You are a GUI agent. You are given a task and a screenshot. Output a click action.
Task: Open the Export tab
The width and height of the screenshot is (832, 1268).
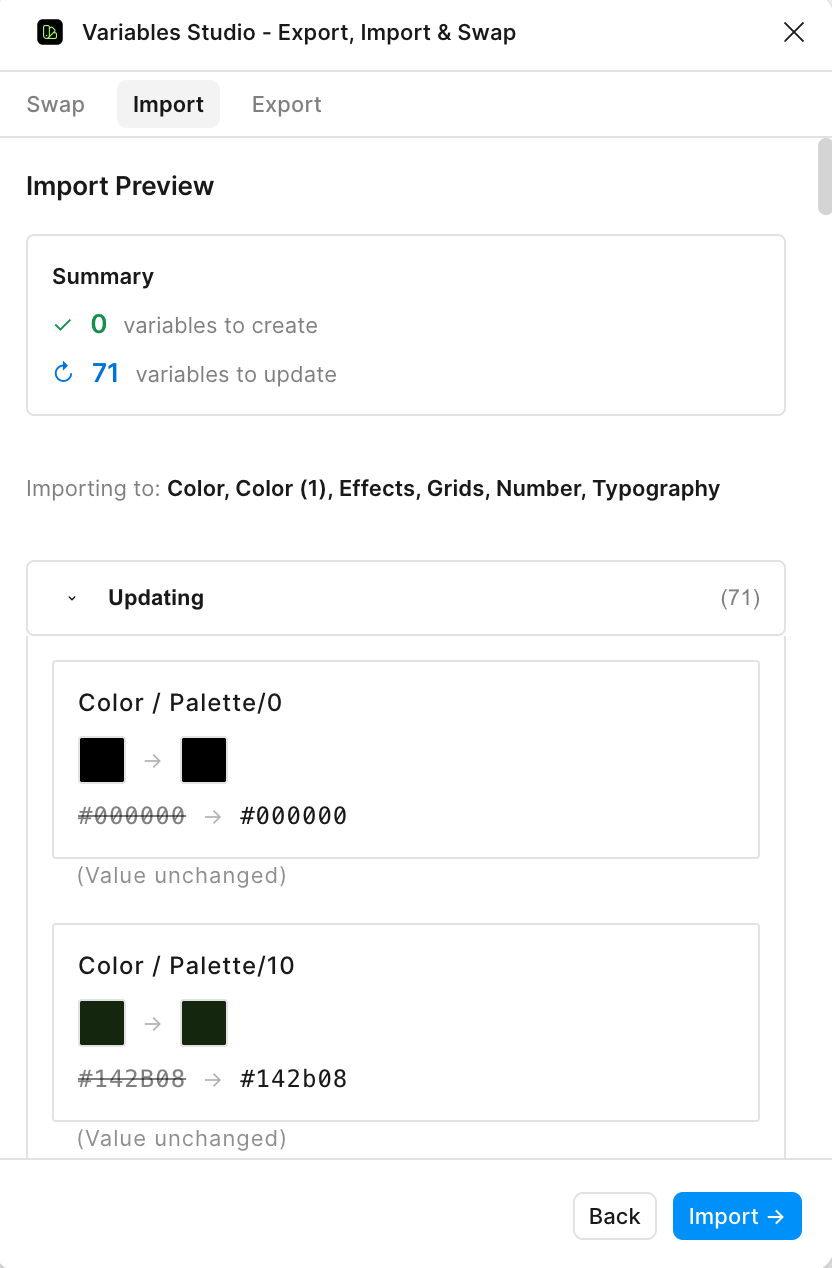pos(286,104)
